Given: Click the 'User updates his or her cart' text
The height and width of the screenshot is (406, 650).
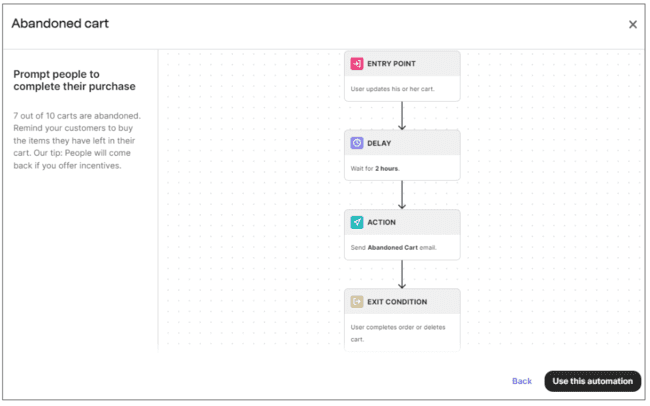Looking at the screenshot, I should point(392,89).
